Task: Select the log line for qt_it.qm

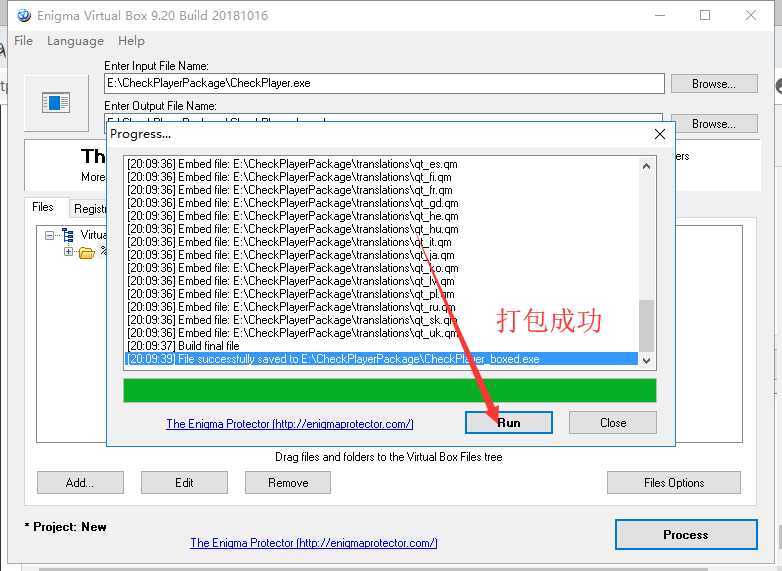Action: click(x=382, y=242)
